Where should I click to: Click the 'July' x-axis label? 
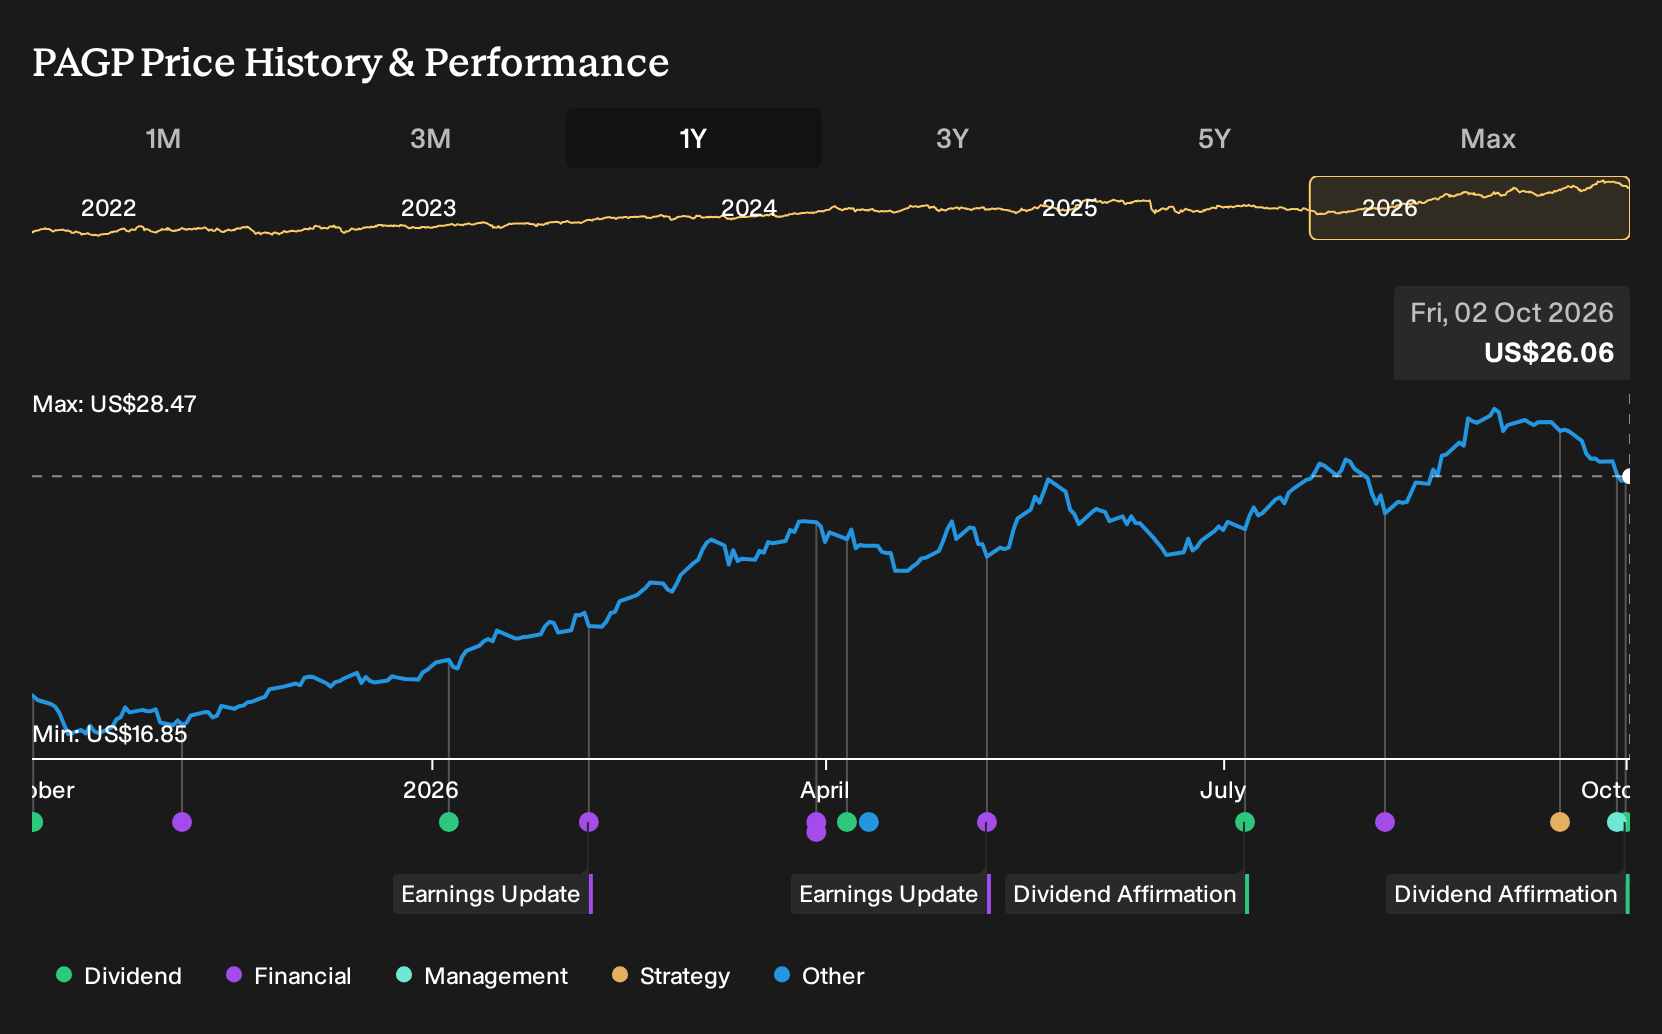(x=1223, y=790)
